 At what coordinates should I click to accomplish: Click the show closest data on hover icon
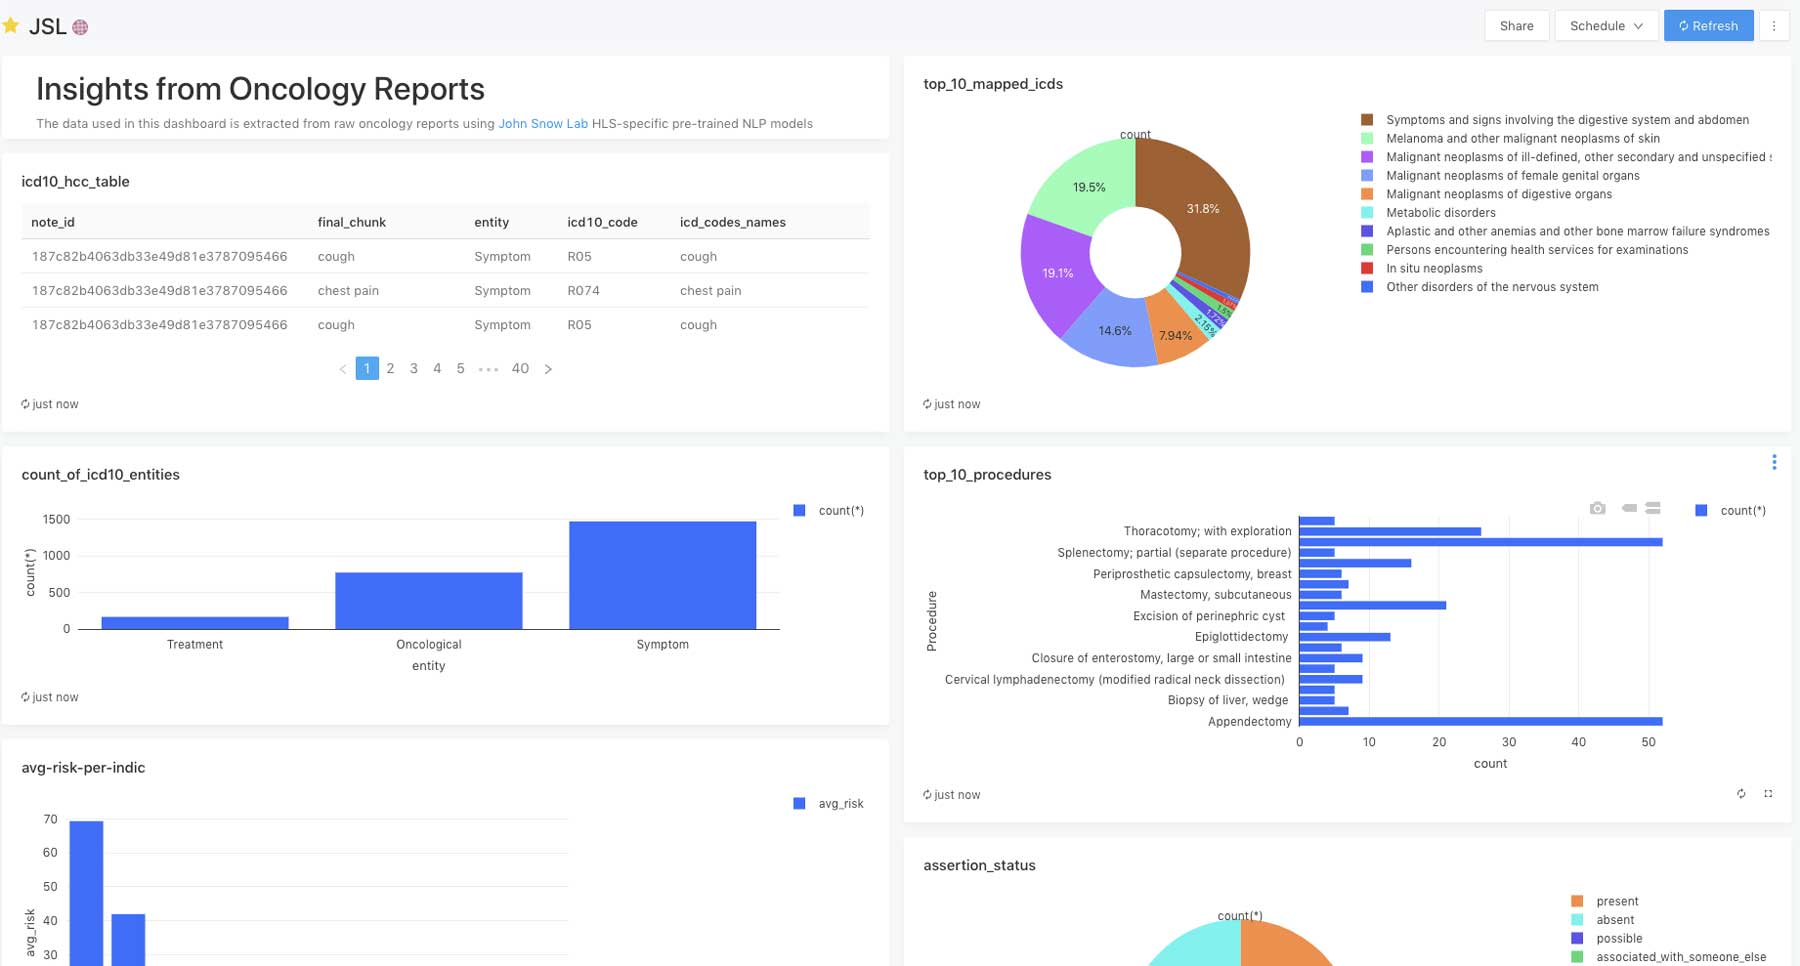[x=1629, y=509]
